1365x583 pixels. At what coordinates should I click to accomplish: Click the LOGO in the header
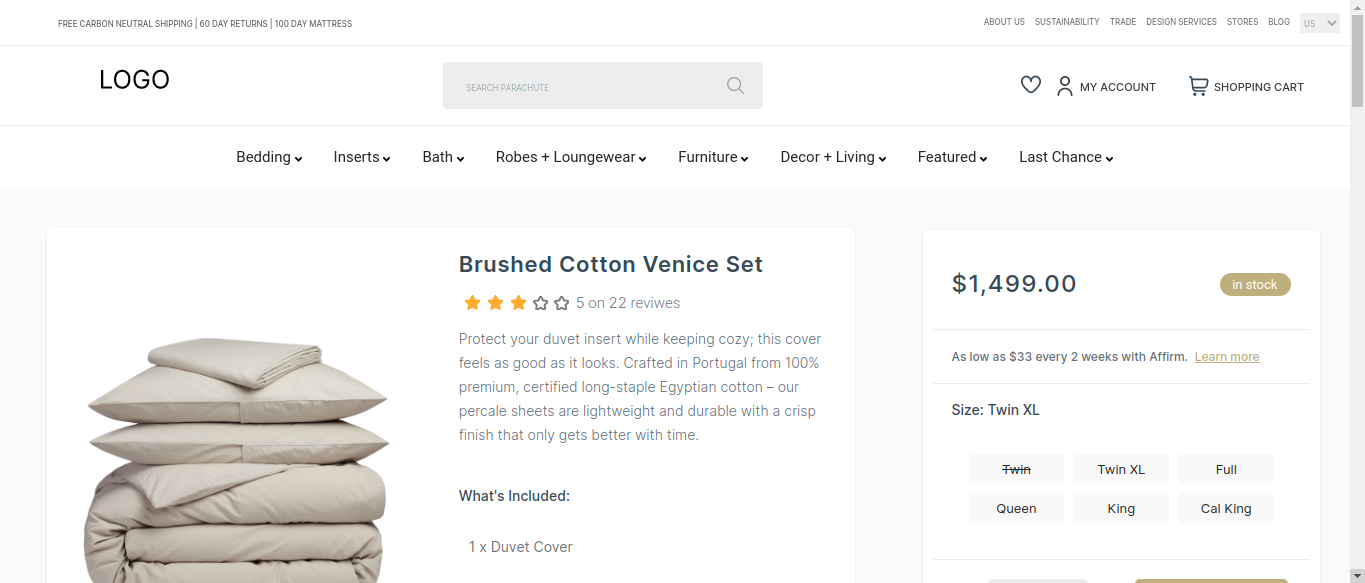[x=134, y=80]
